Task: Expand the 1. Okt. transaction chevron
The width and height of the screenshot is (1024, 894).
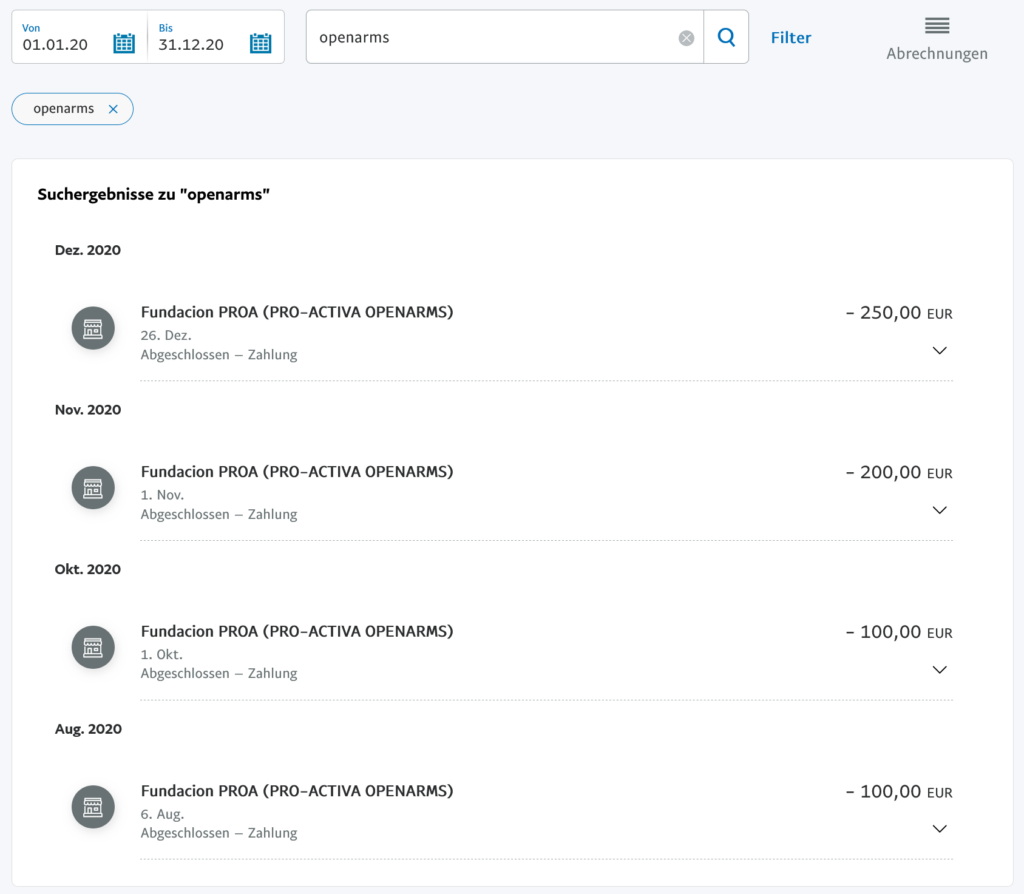Action: click(939, 669)
